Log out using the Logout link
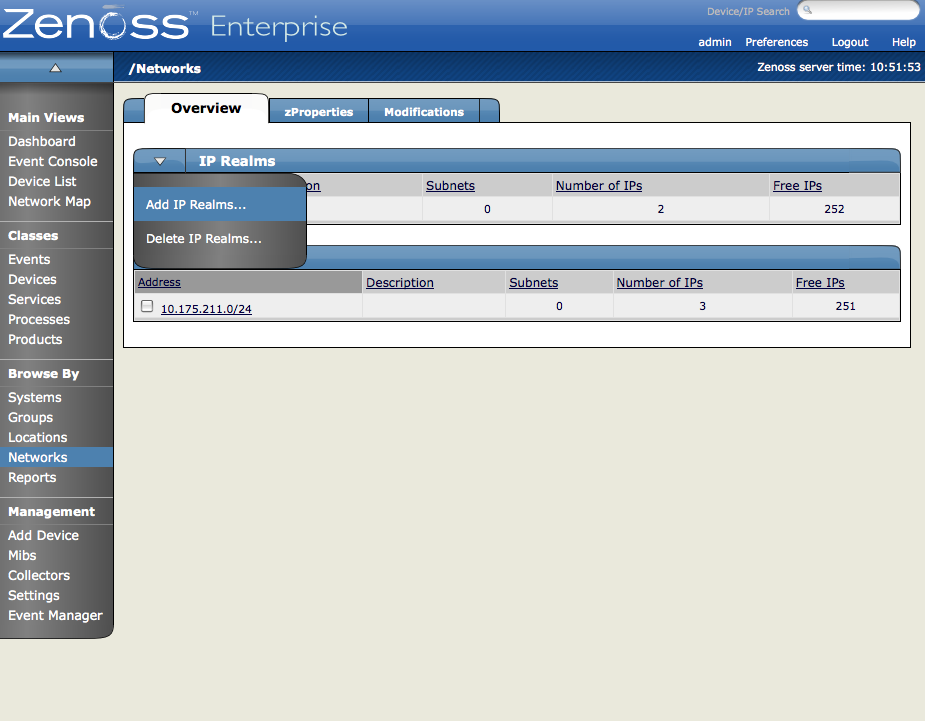 pos(849,42)
